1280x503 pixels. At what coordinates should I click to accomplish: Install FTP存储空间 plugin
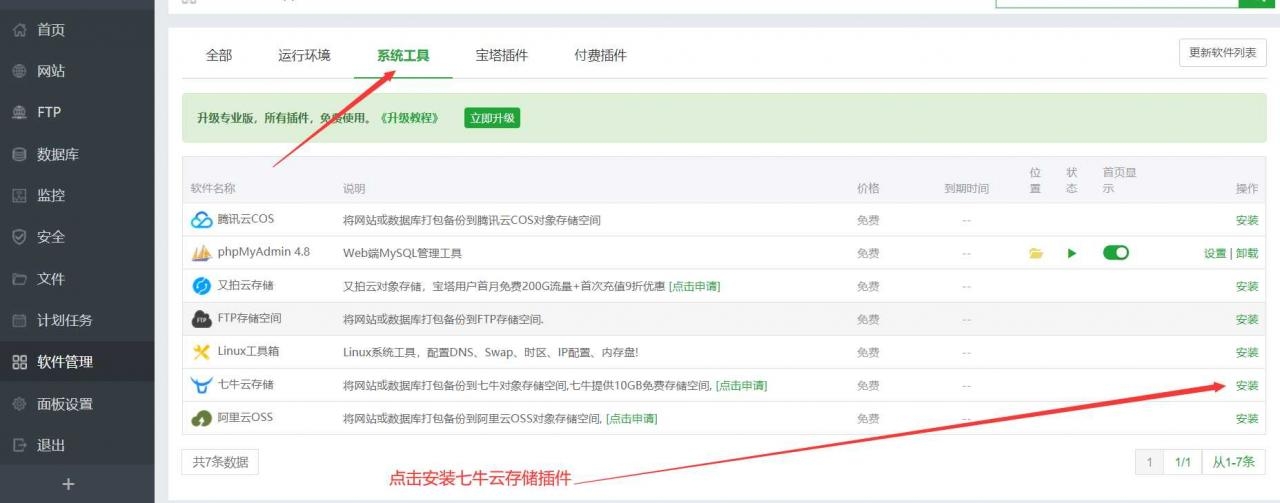click(x=1247, y=319)
